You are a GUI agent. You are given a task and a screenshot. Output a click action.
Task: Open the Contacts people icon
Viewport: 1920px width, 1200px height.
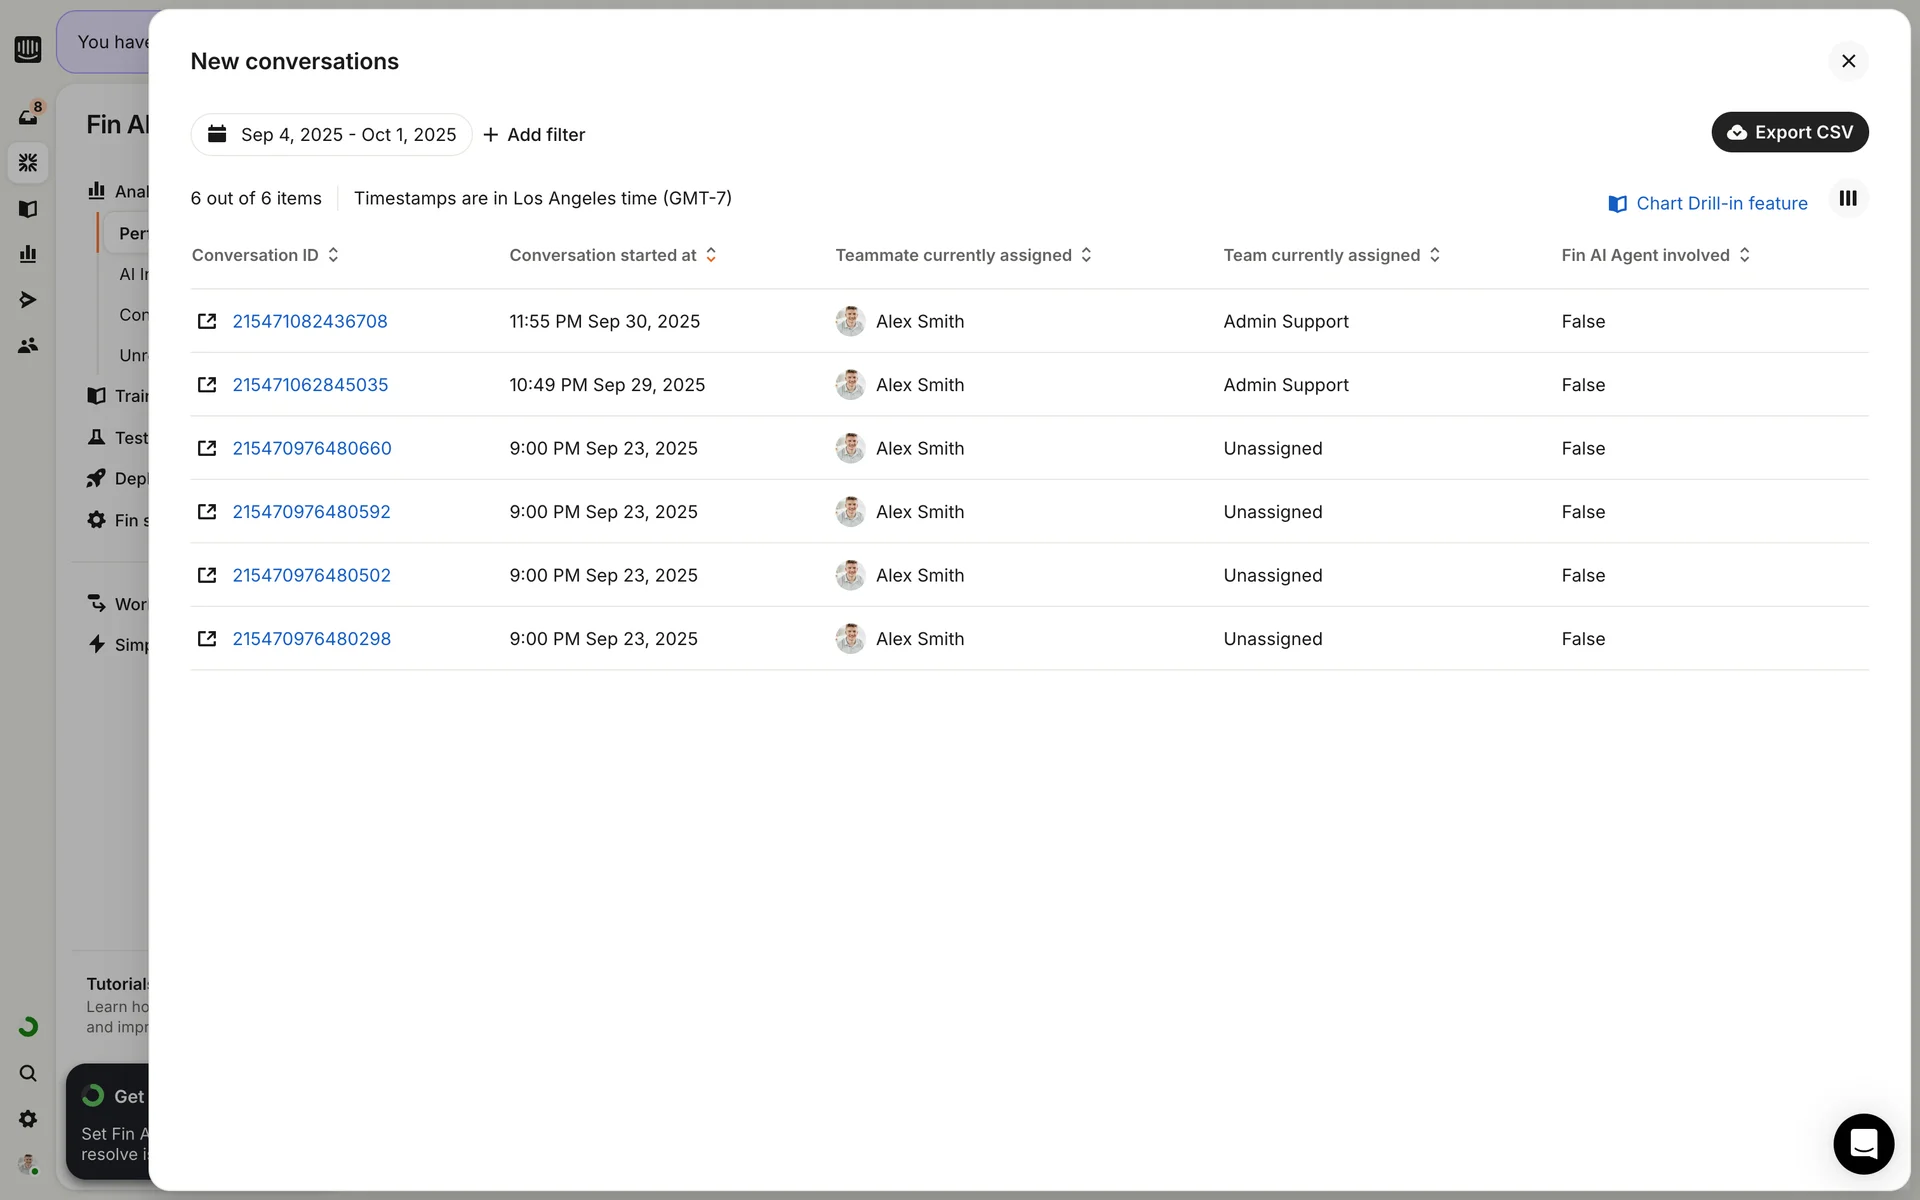pos(28,345)
